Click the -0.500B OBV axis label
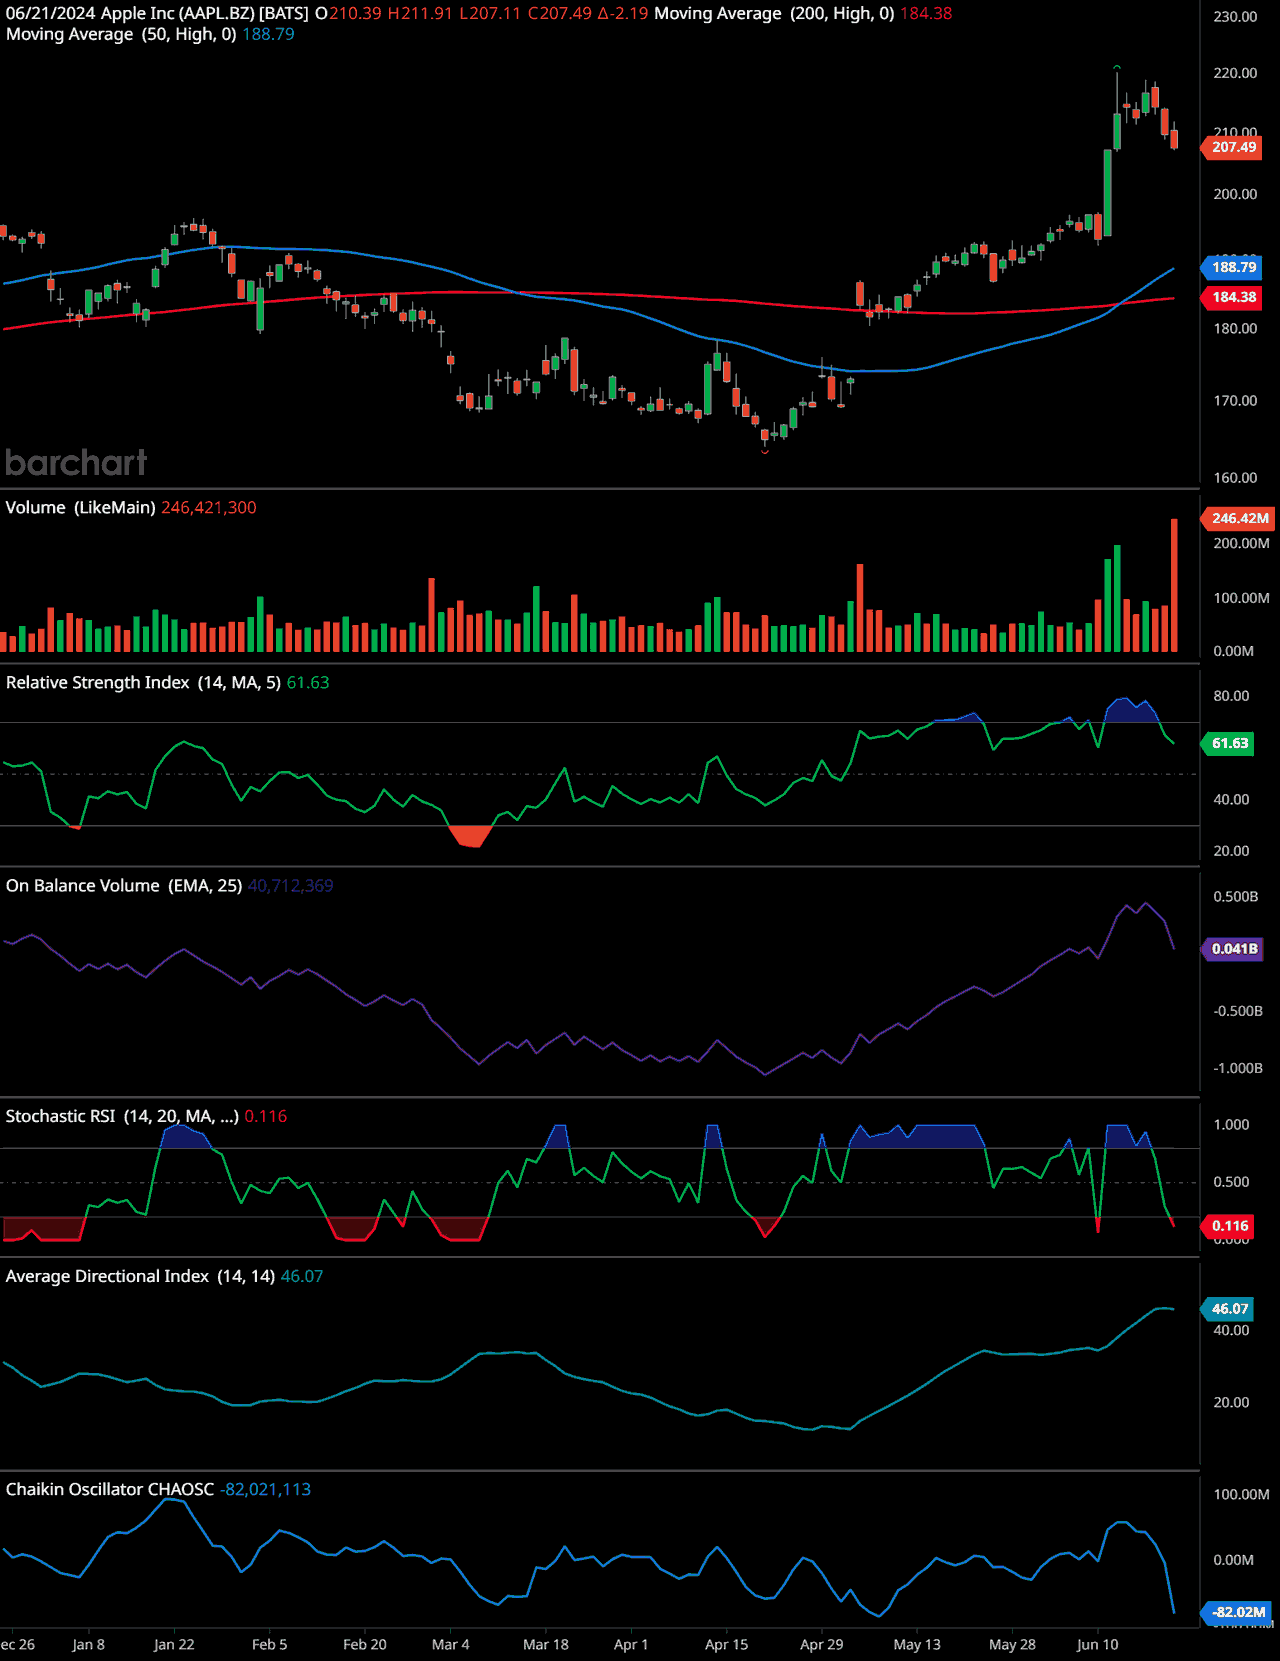 pos(1238,1011)
